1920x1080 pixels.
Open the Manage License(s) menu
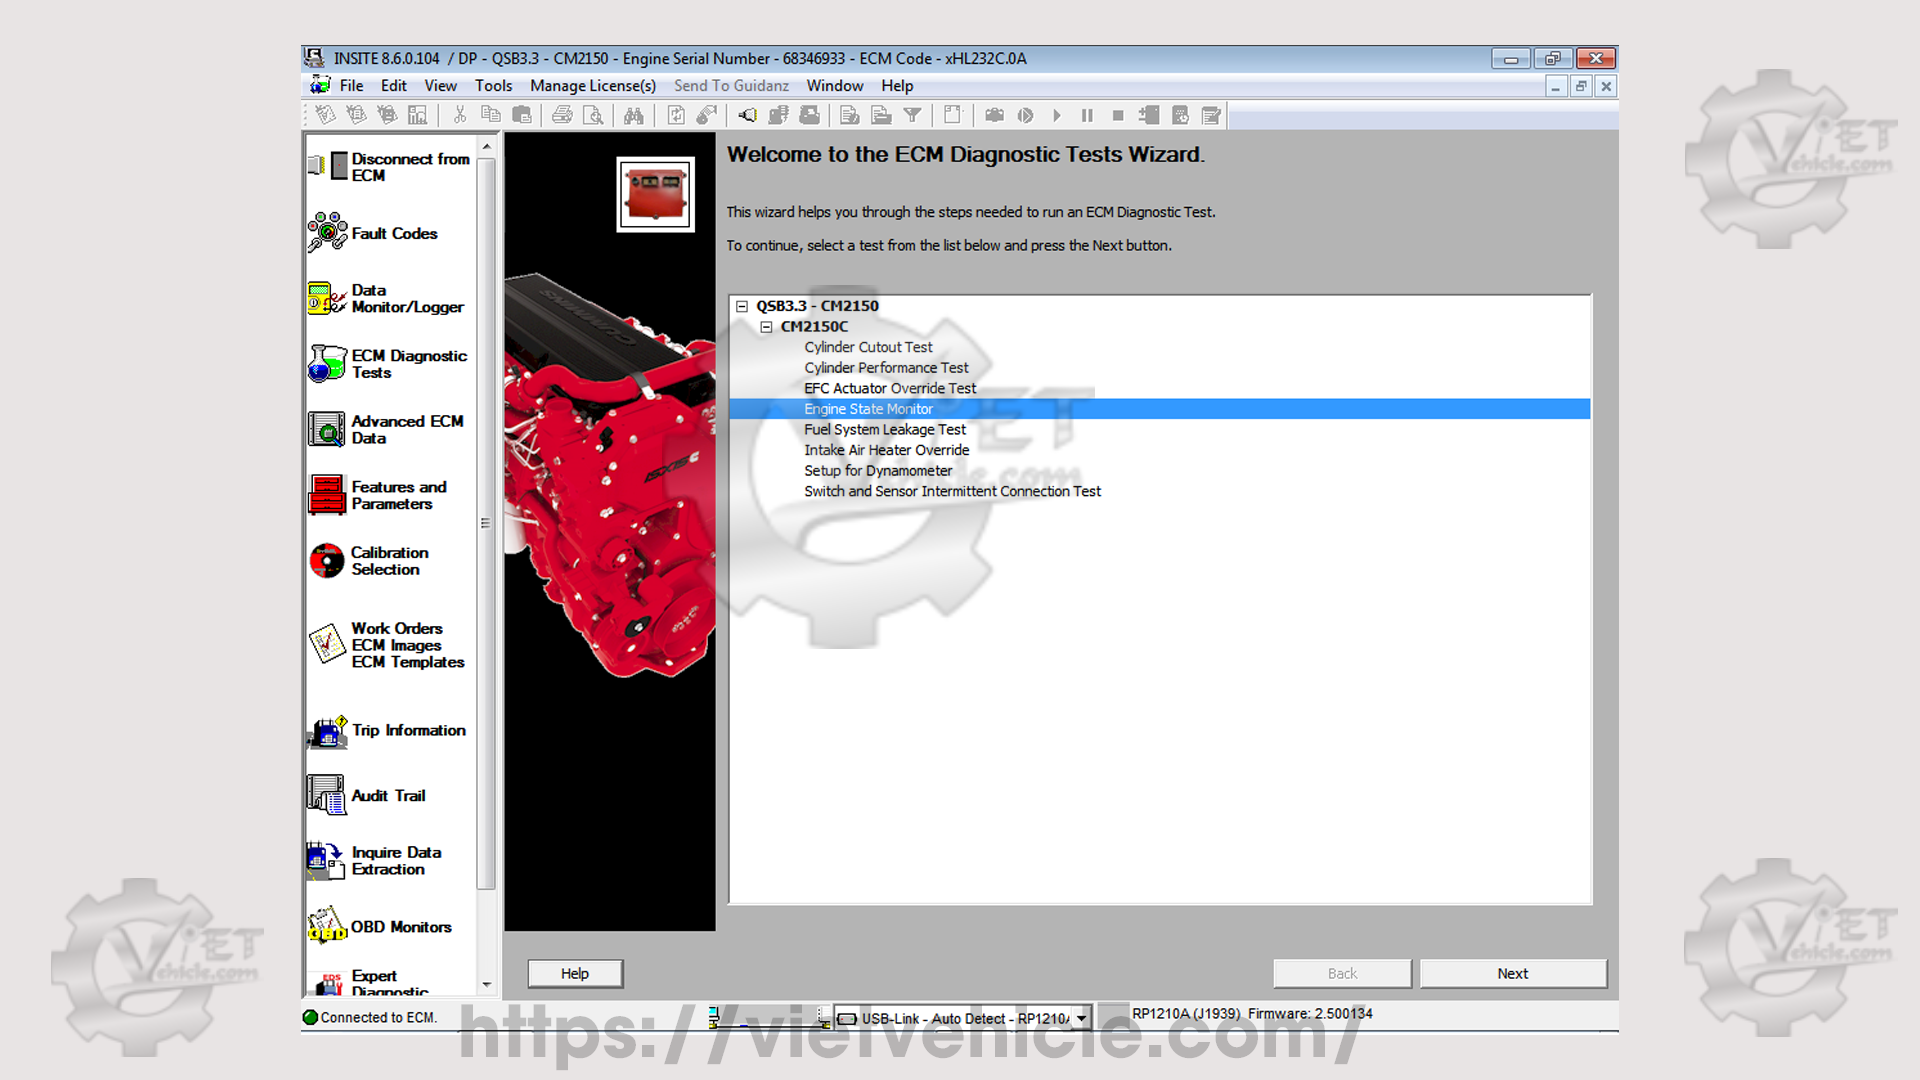click(592, 86)
